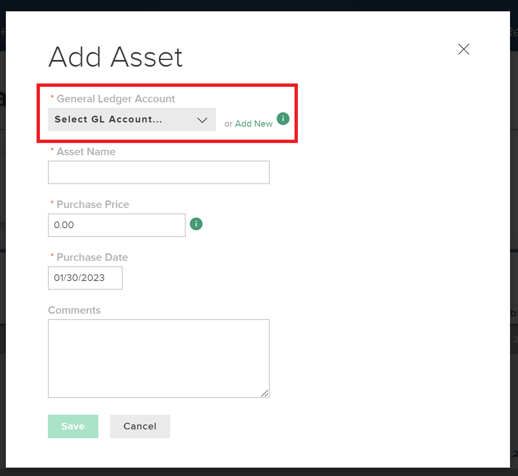Screen dimensions: 518x476
Task: Close the Add Asset dialog
Action: pos(463,49)
